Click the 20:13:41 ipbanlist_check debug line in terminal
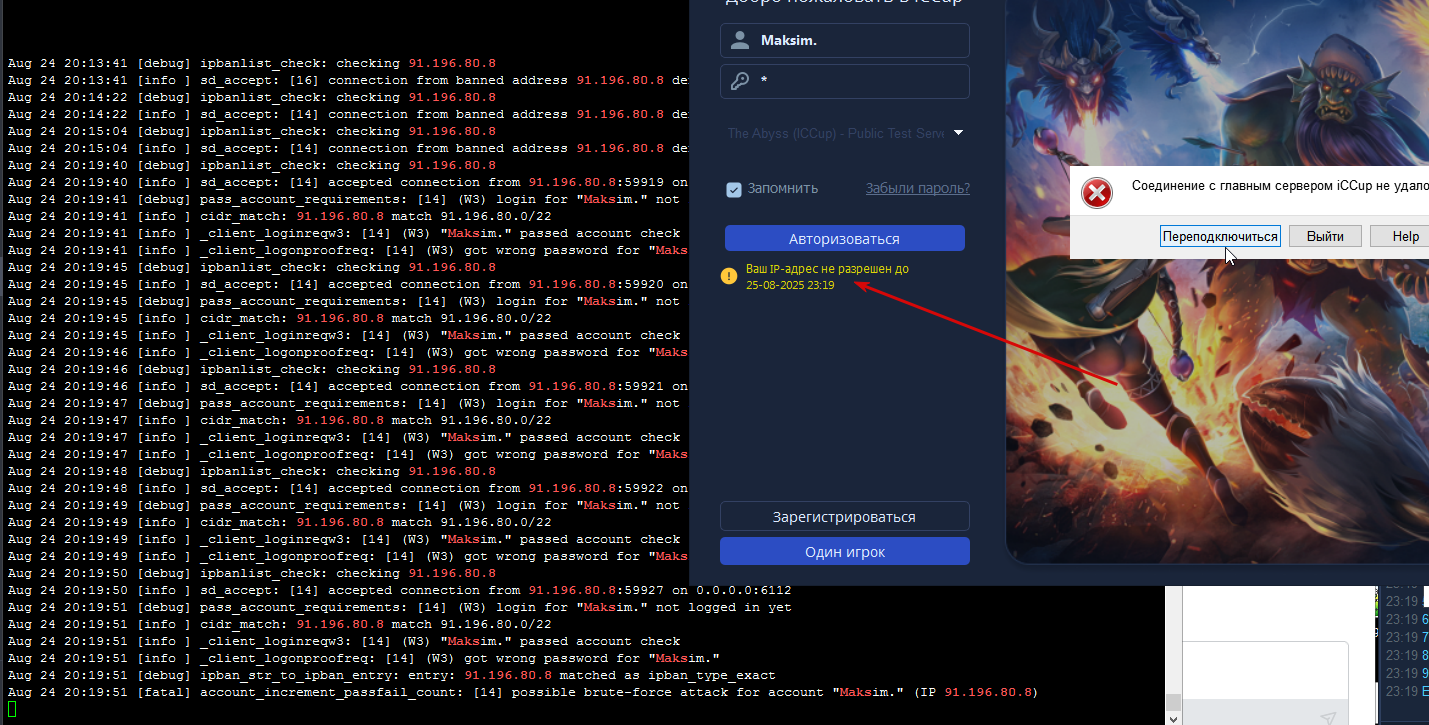 click(252, 63)
